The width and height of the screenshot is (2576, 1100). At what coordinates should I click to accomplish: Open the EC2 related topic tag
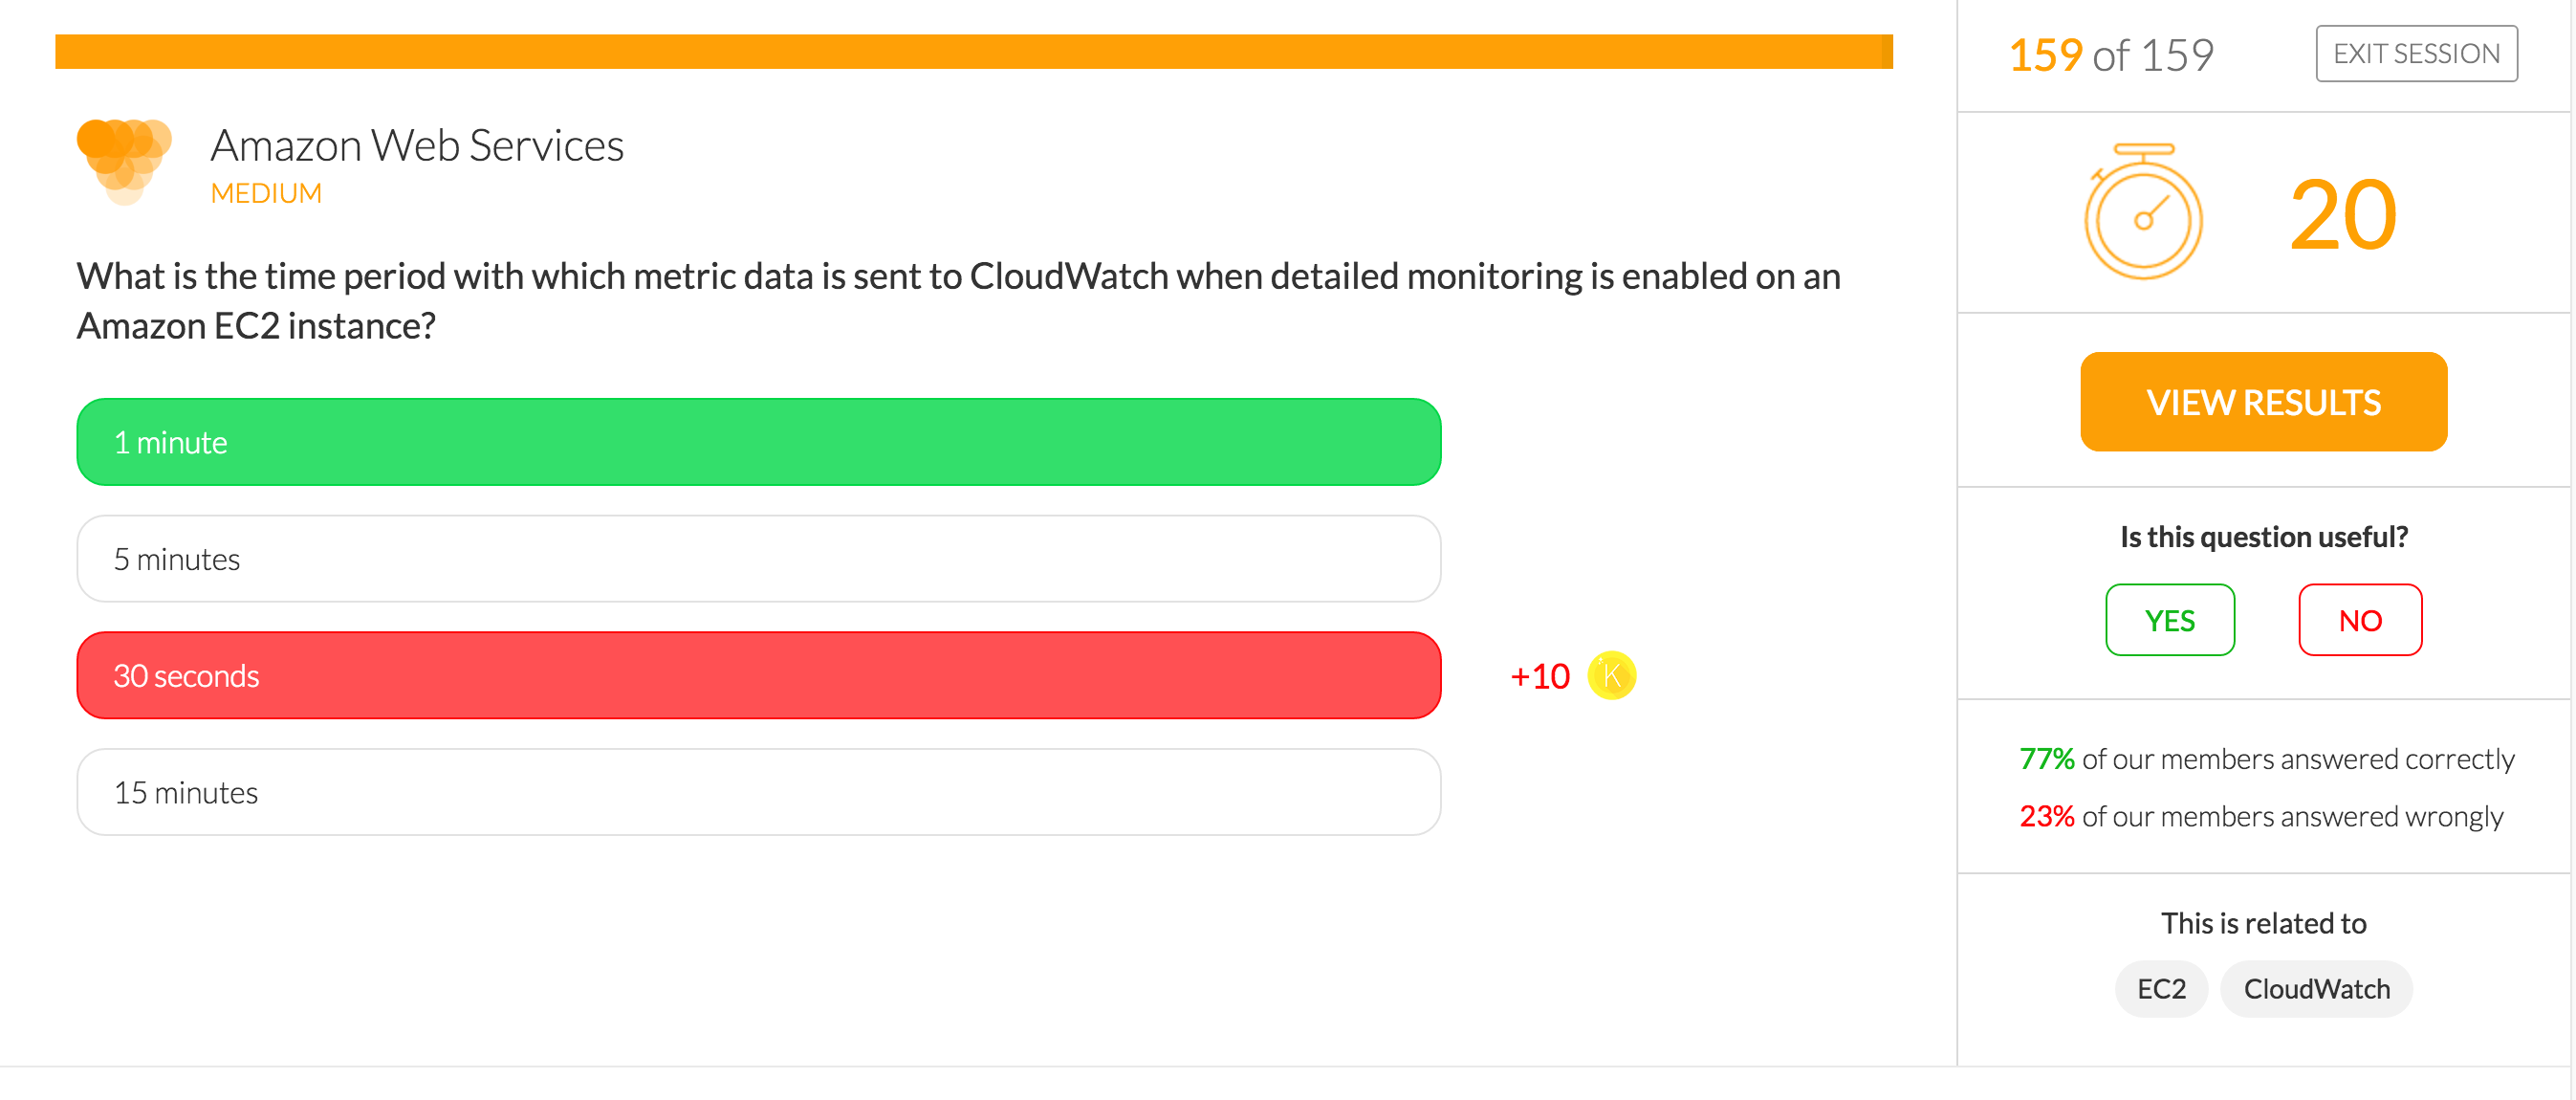pyautogui.click(x=2161, y=989)
